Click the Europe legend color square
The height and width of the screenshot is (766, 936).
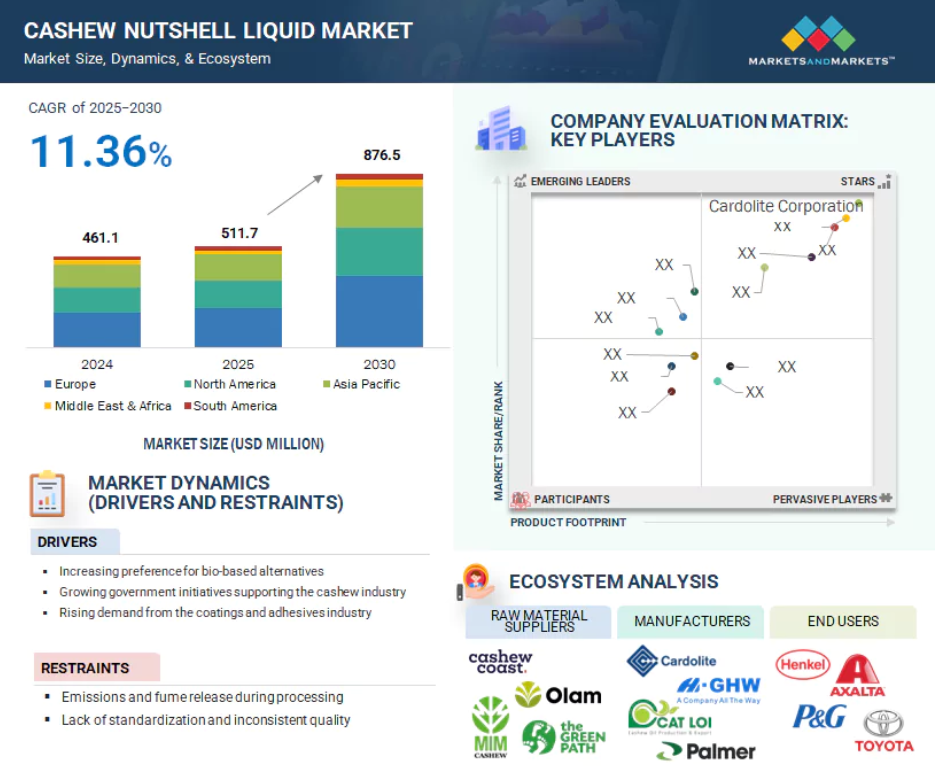[48, 384]
